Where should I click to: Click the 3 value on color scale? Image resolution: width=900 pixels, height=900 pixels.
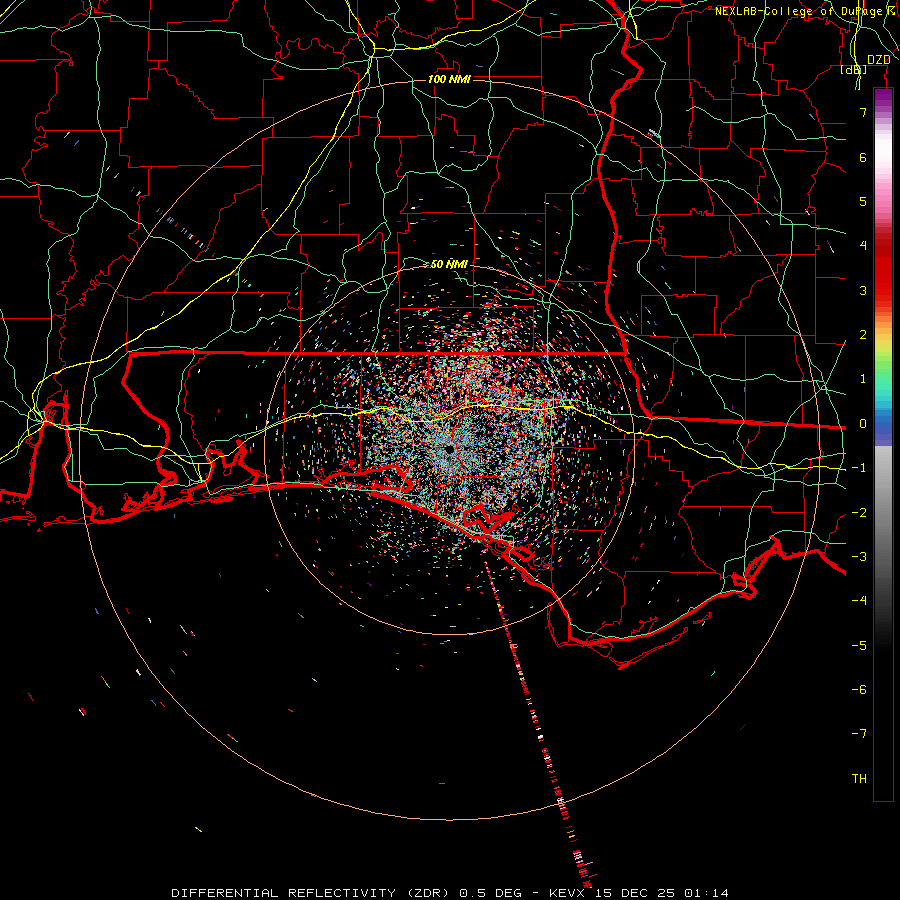pyautogui.click(x=863, y=290)
